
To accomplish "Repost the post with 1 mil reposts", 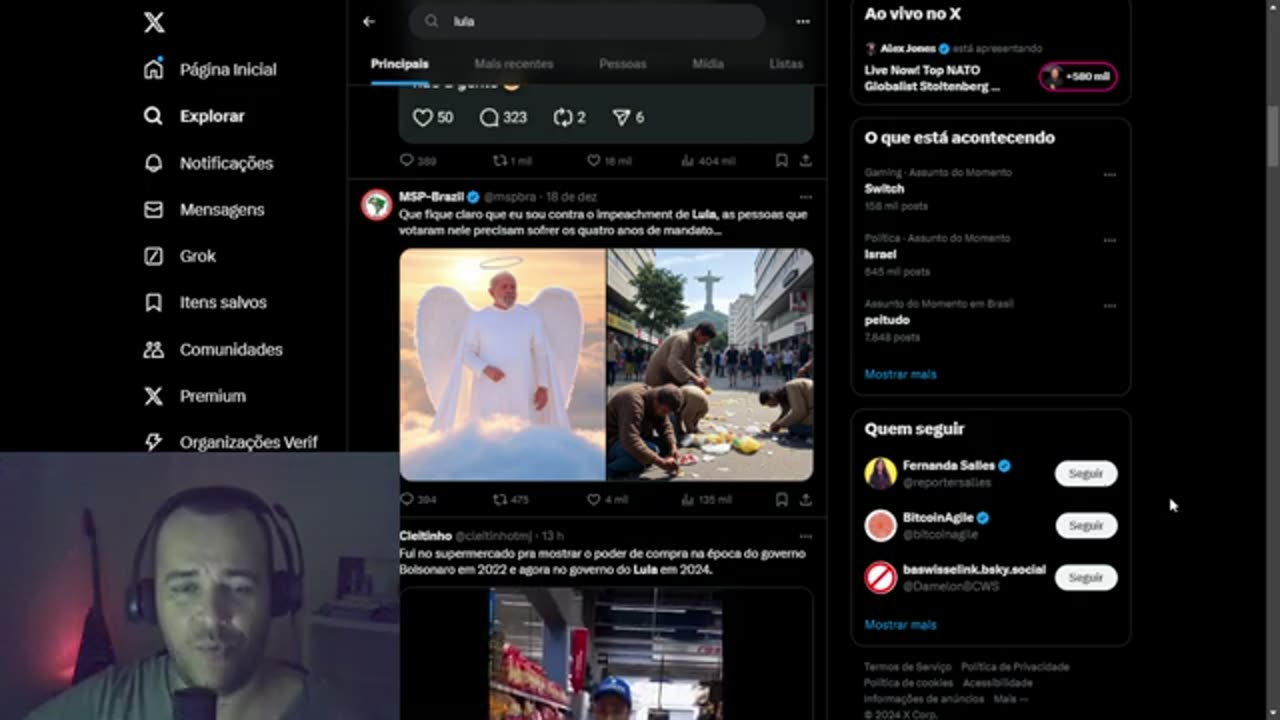I will (512, 160).
